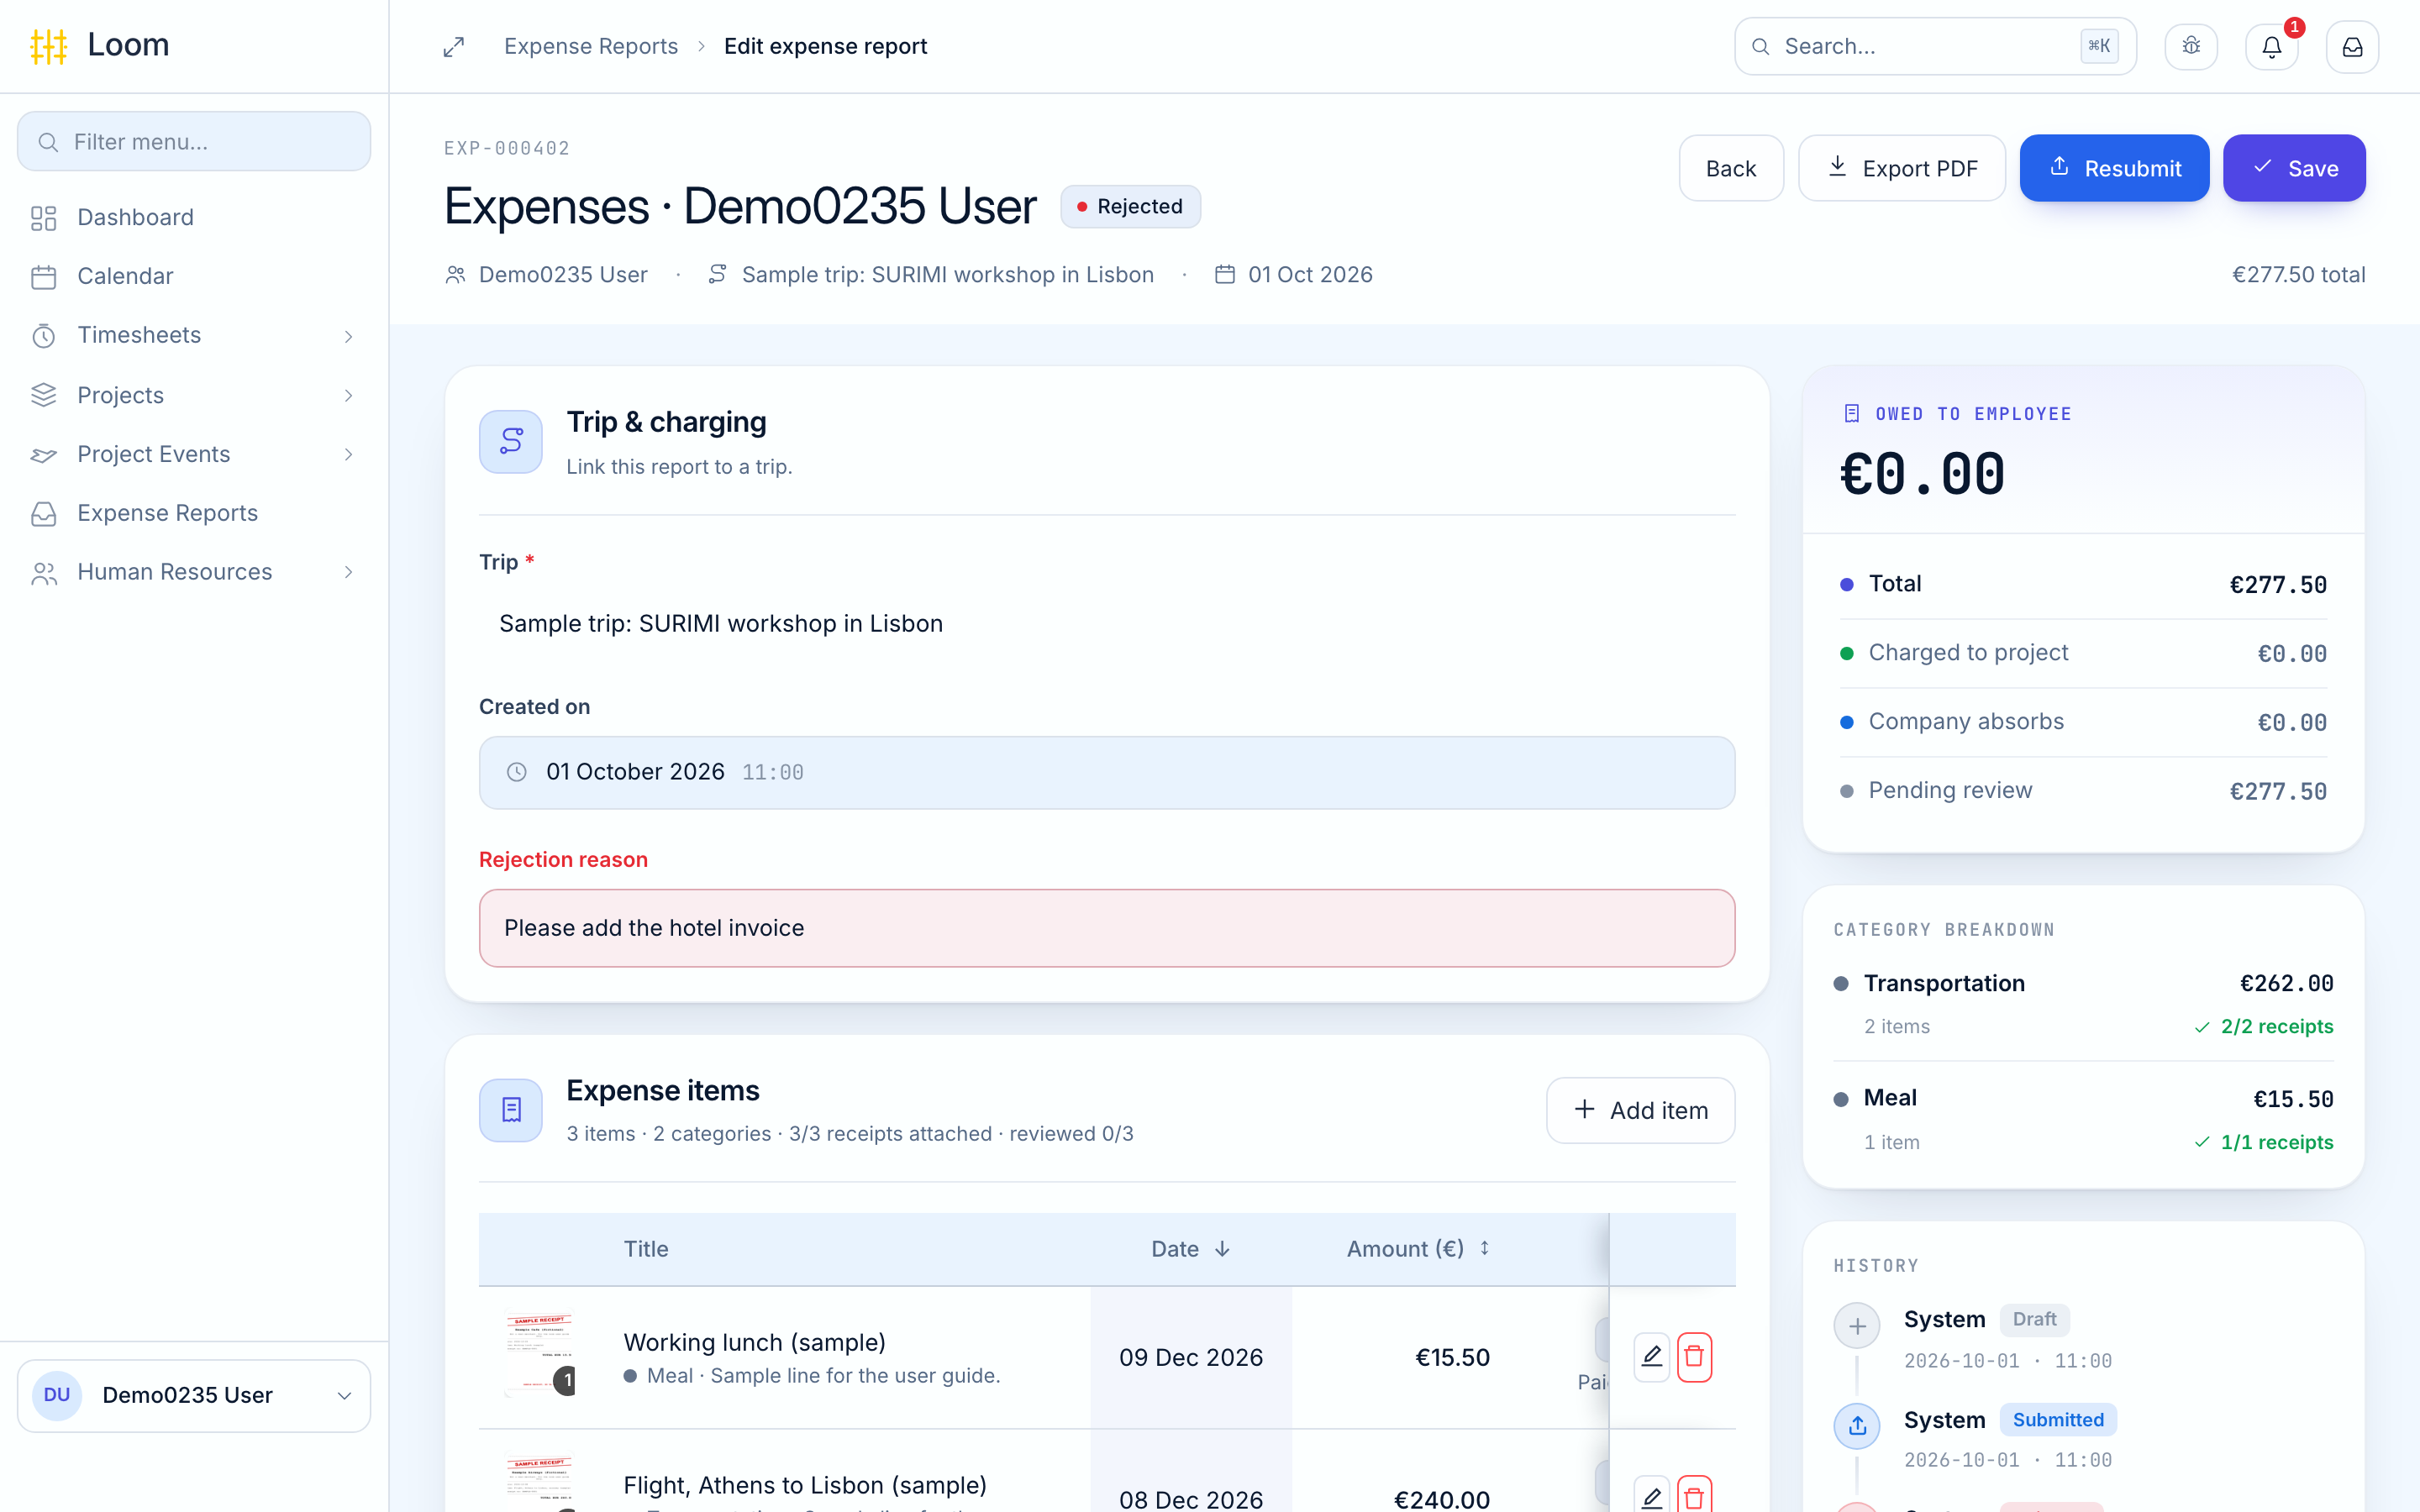
Task: Go to Dashboard in sidebar
Action: point(194,217)
